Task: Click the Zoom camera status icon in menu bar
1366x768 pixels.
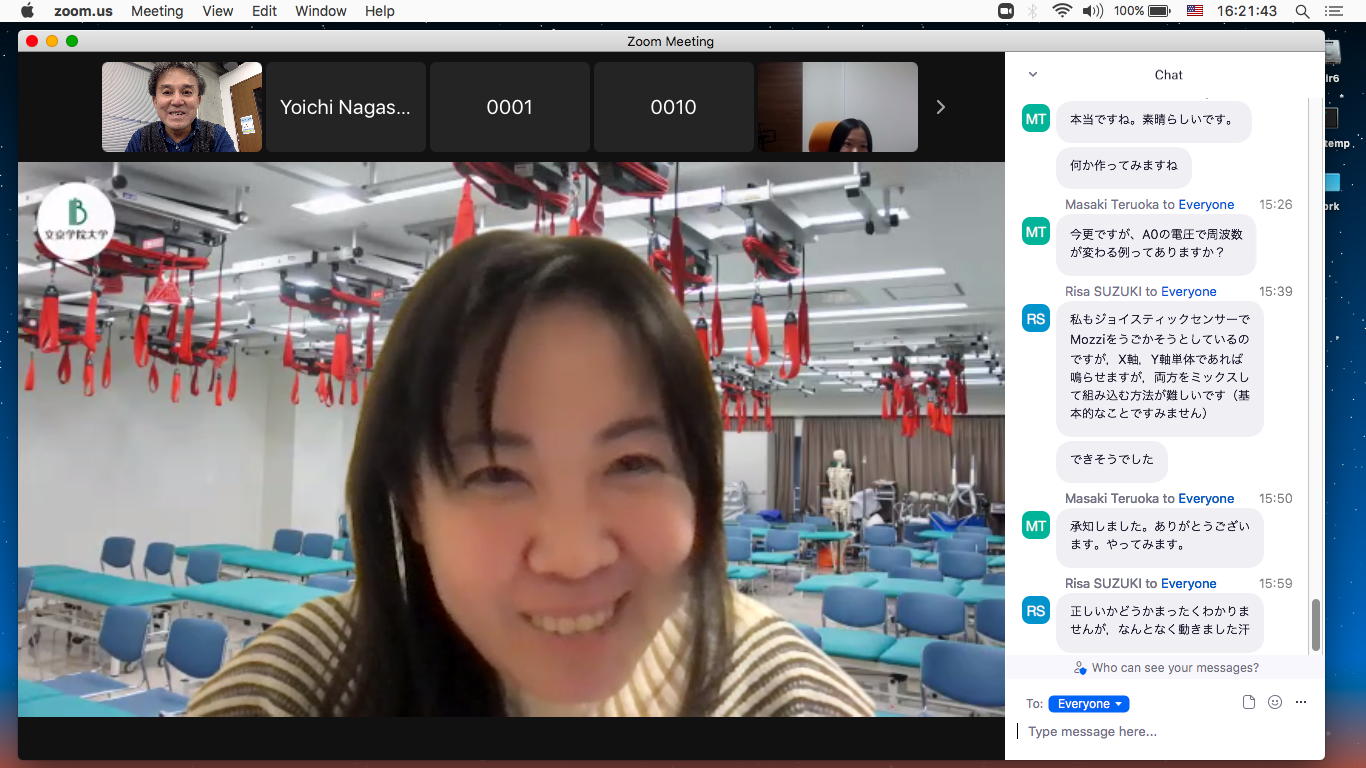Action: click(1006, 11)
